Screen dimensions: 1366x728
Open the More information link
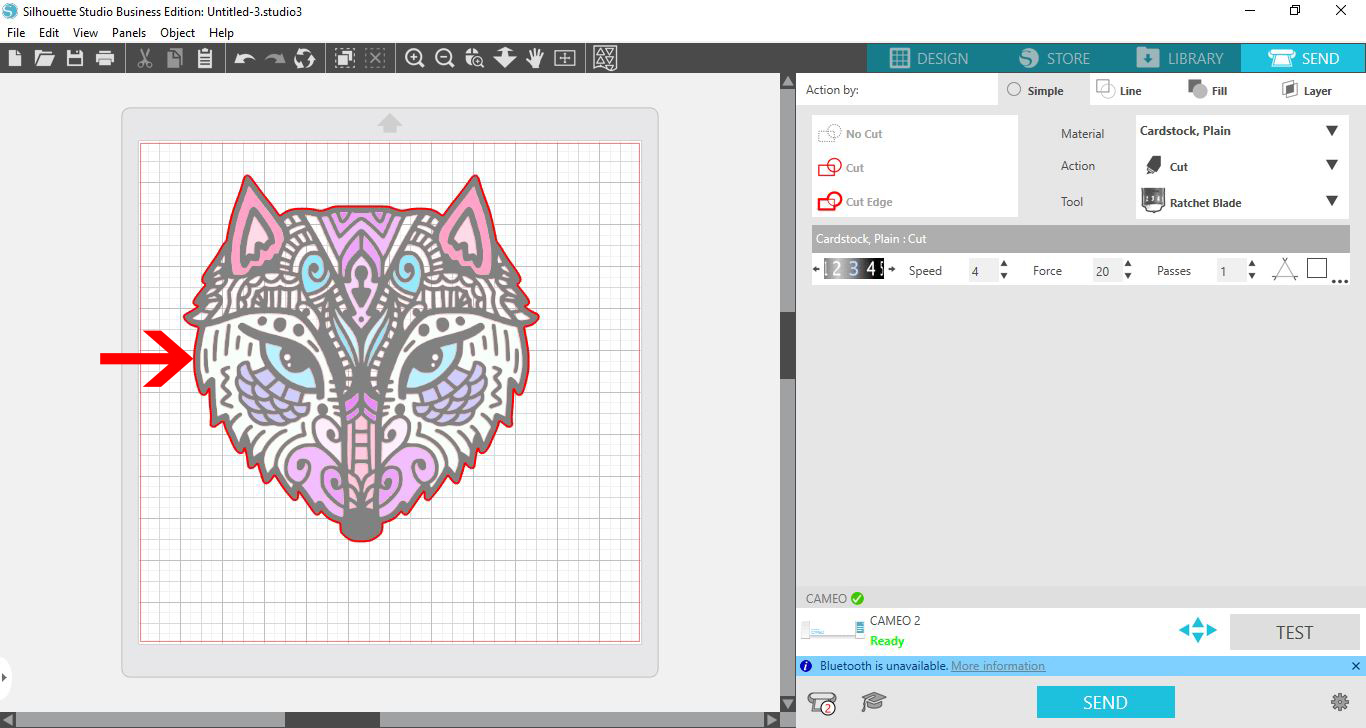point(998,666)
